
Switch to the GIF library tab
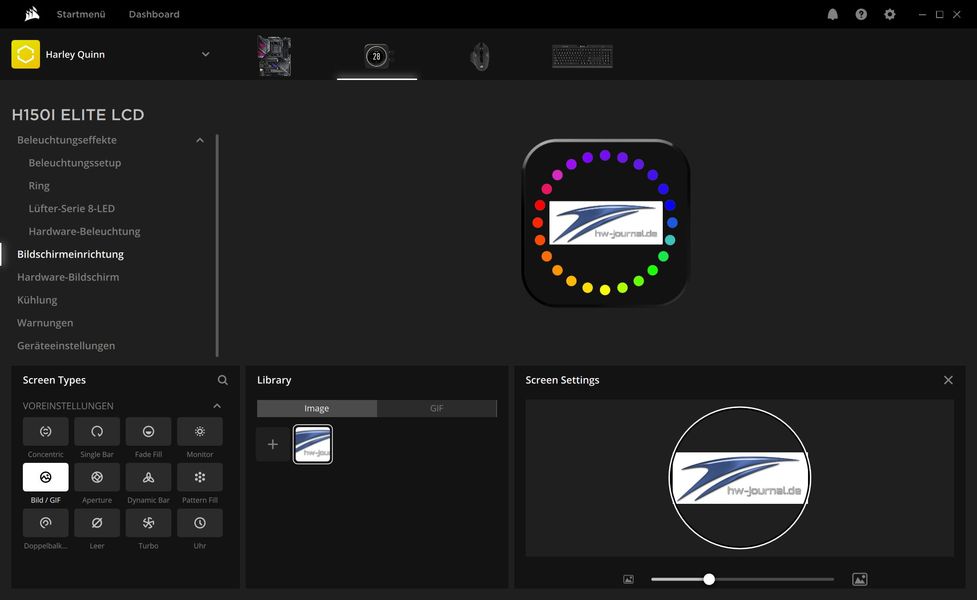436,408
